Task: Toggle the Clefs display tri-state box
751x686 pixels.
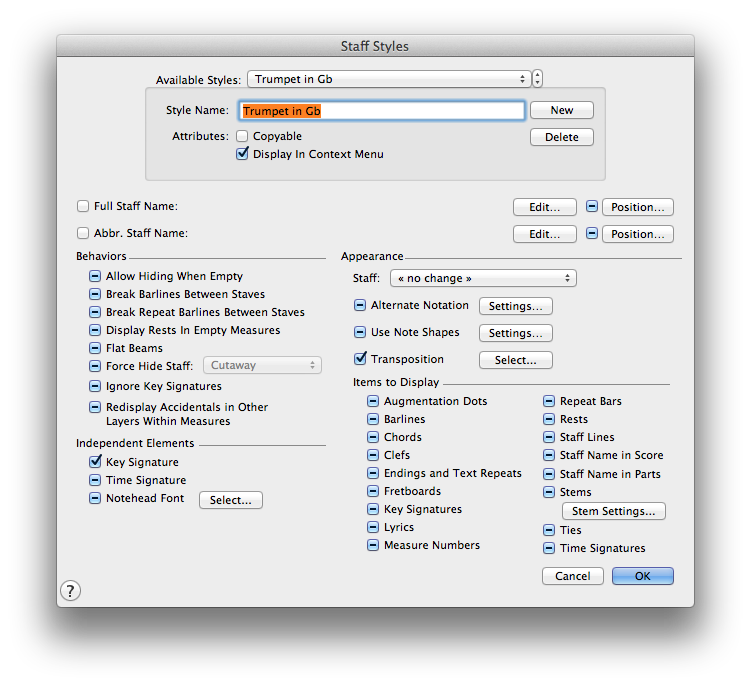Action: pos(373,455)
